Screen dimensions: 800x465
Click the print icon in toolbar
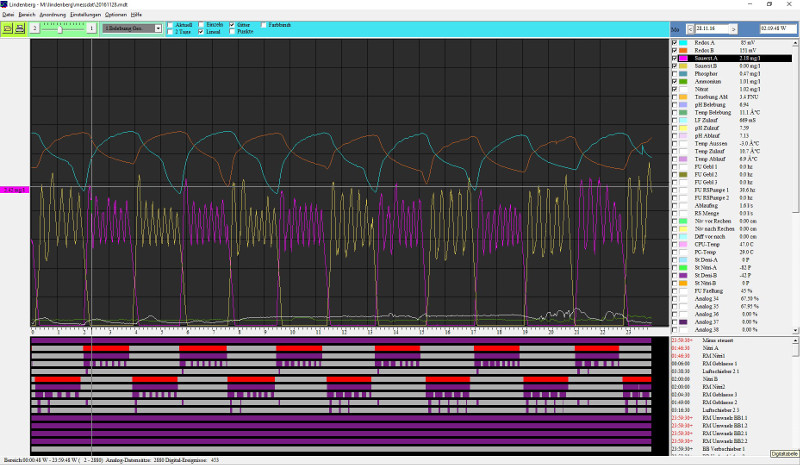pos(19,29)
